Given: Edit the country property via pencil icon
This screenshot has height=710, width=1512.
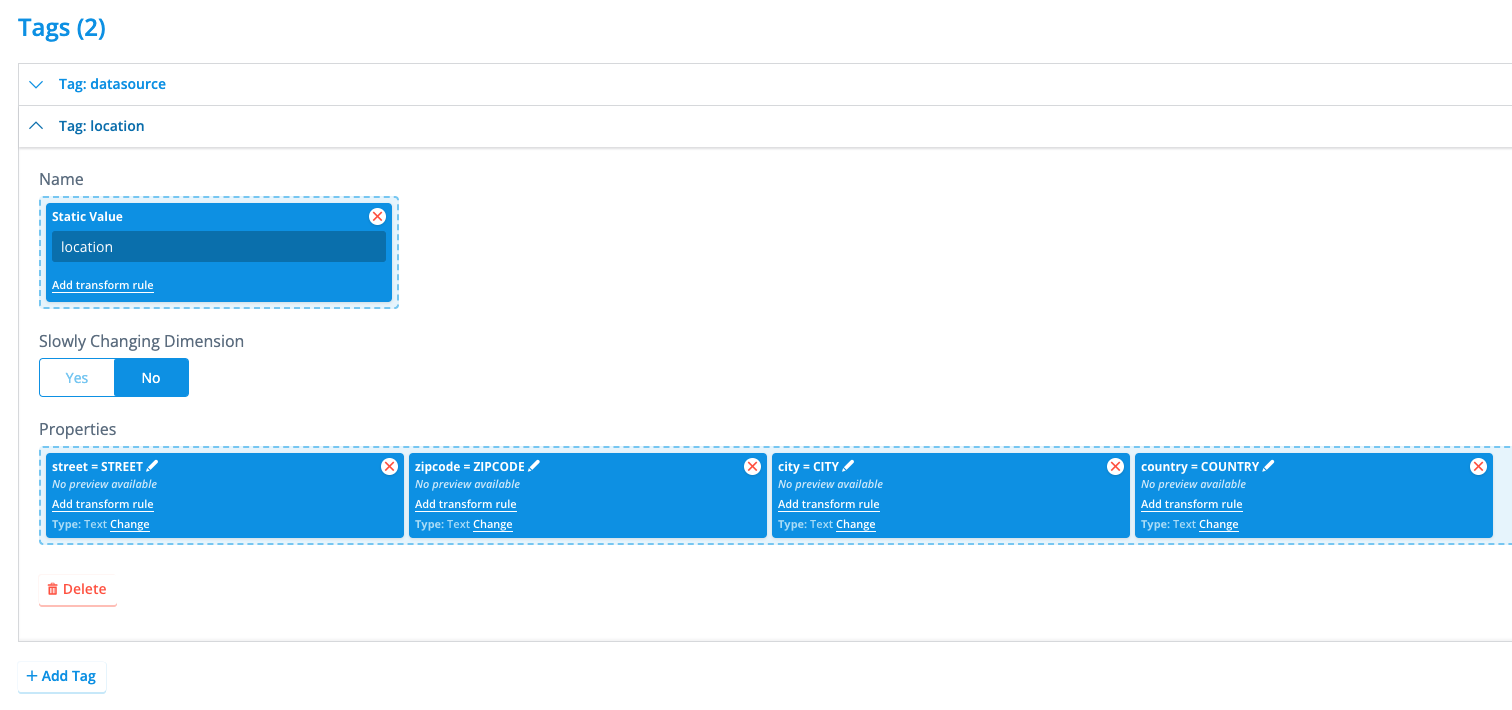Looking at the screenshot, I should [1268, 466].
